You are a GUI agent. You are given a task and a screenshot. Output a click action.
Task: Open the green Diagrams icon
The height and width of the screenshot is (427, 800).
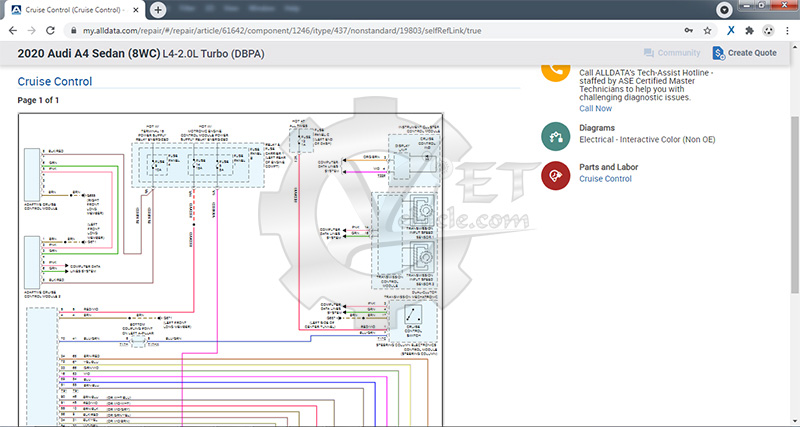(x=556, y=136)
